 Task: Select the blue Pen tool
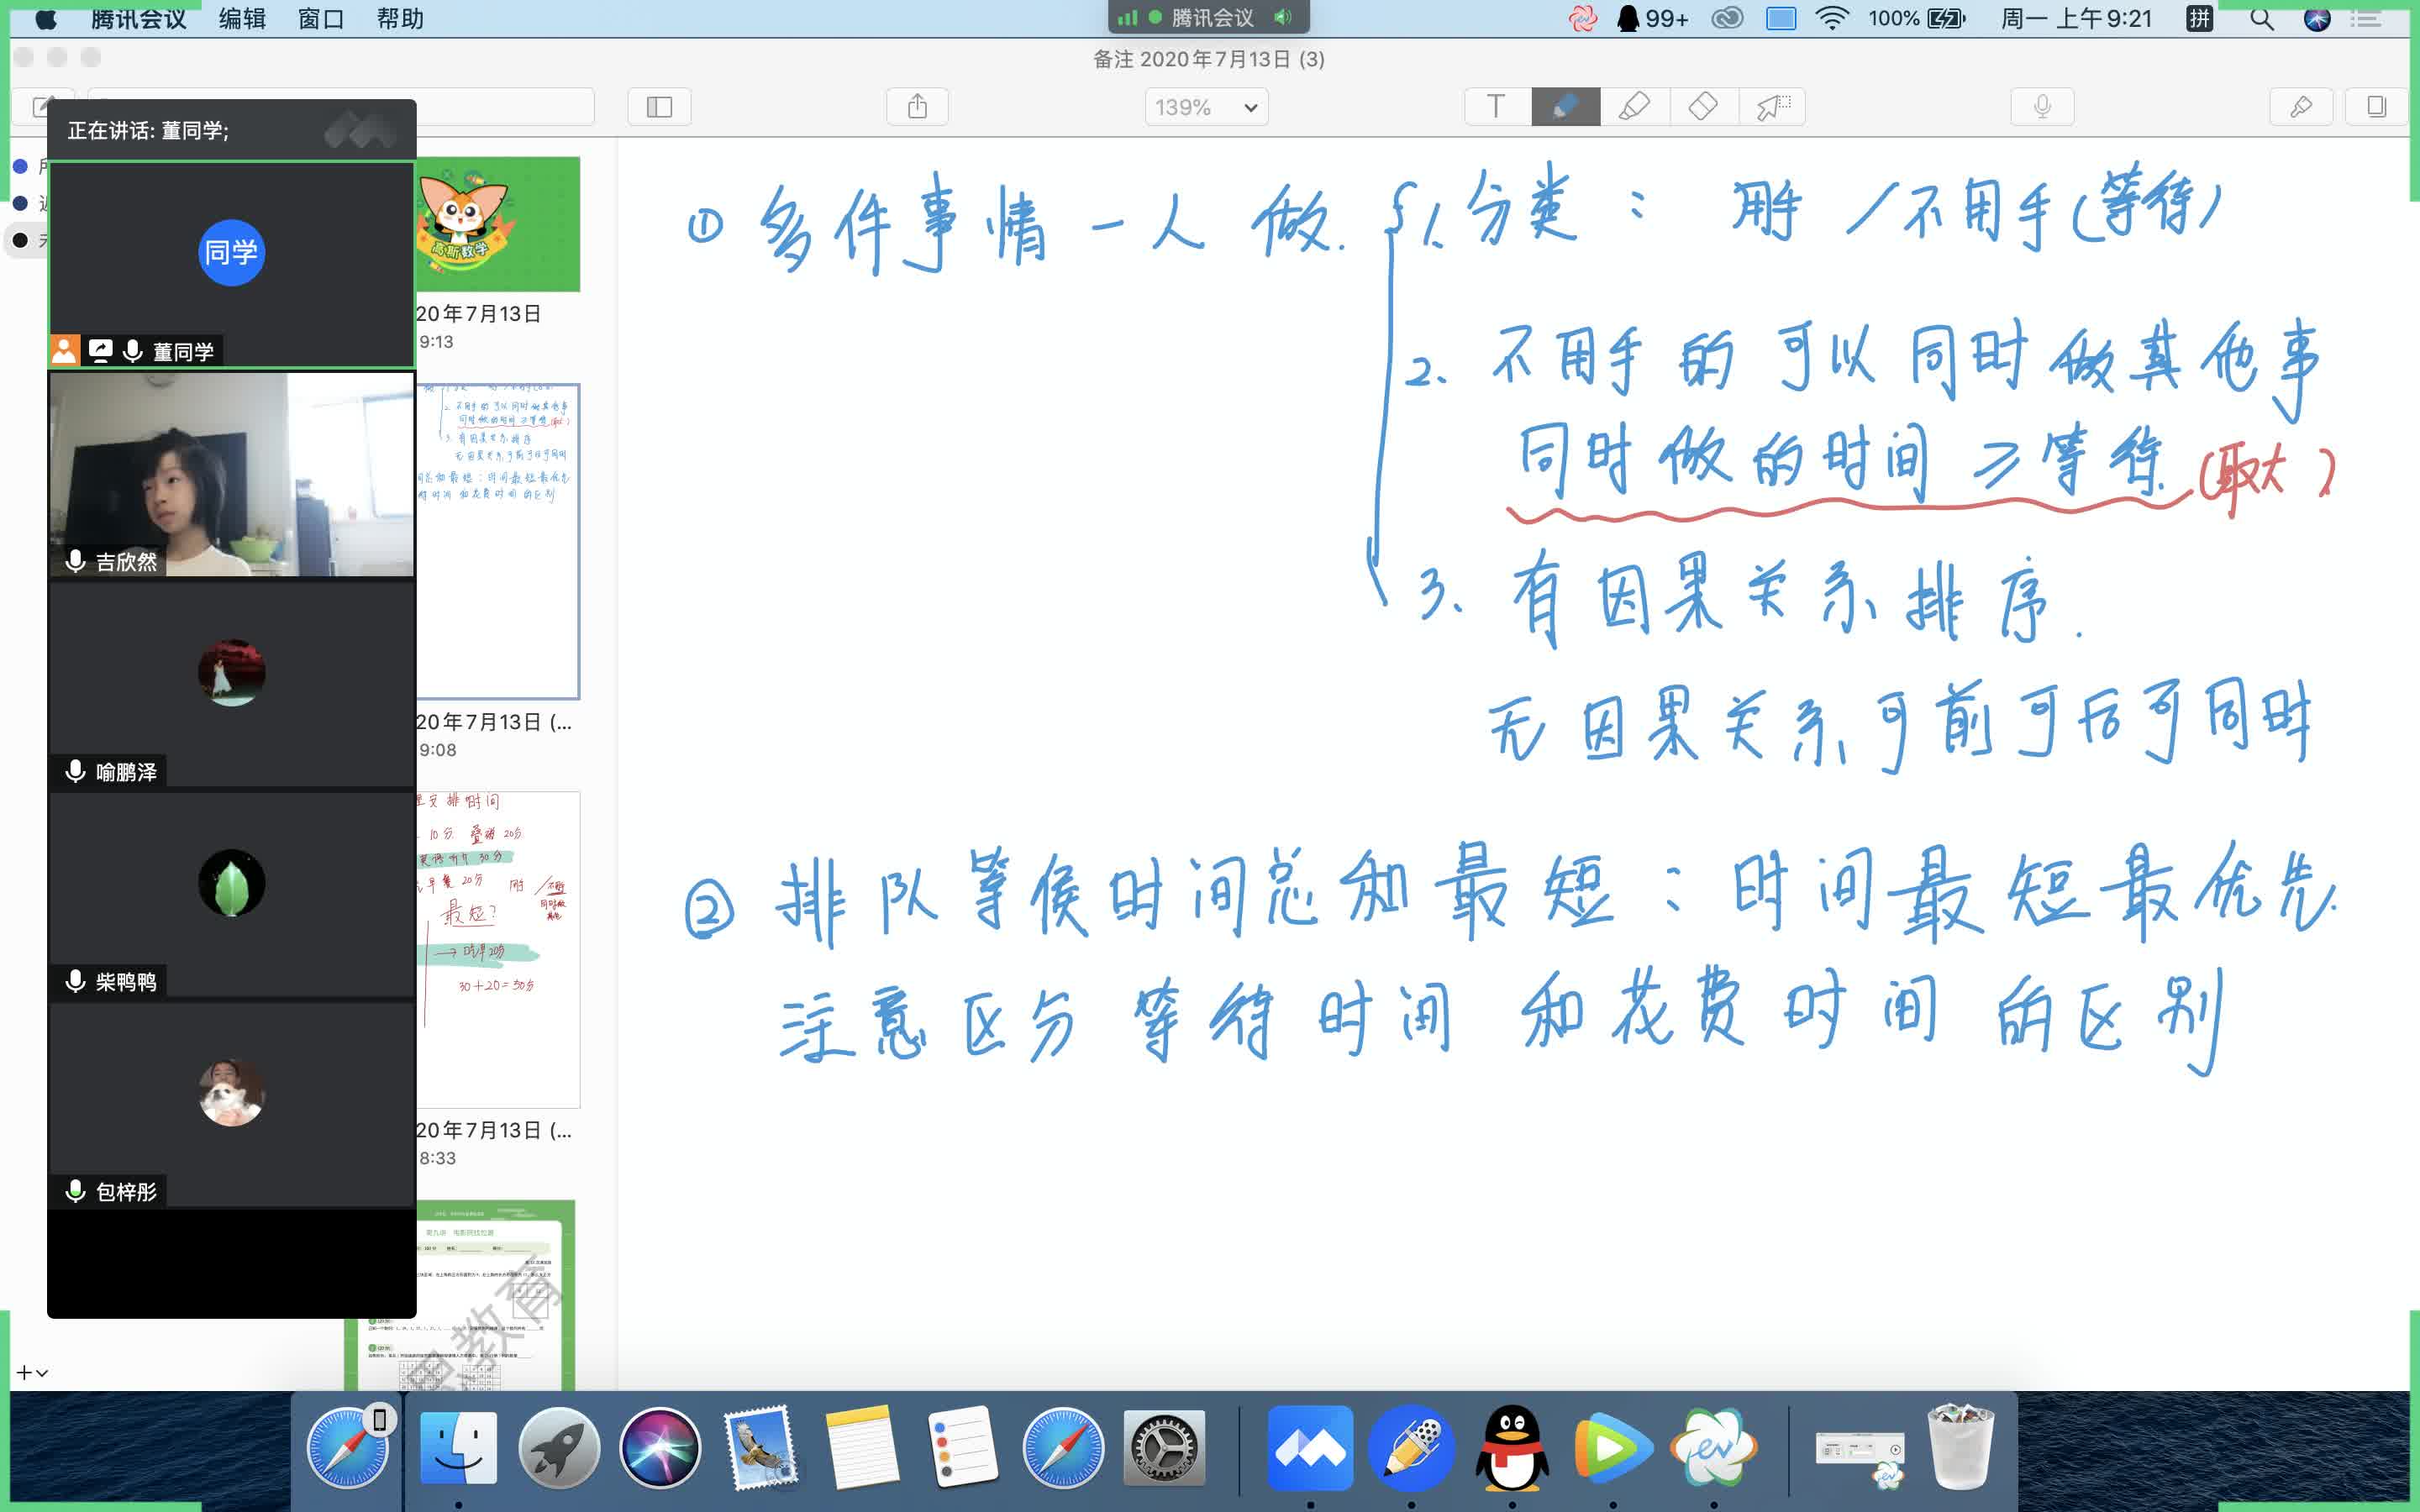(x=1565, y=107)
